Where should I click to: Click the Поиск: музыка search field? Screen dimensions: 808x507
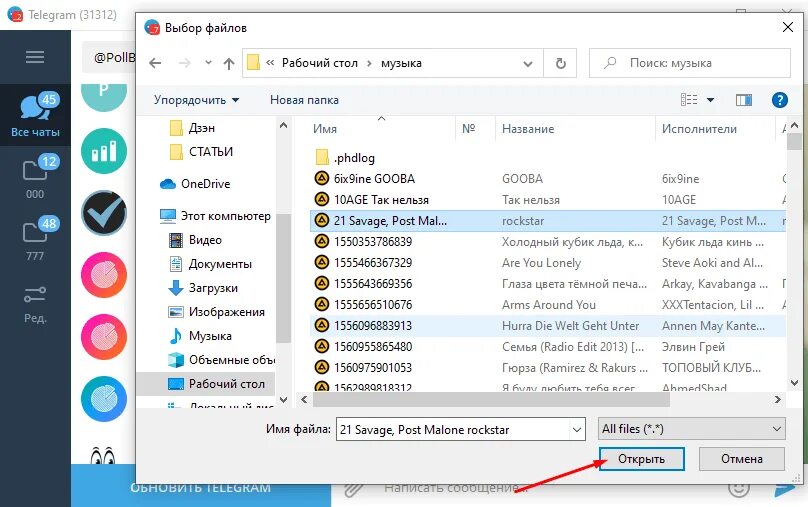coord(689,63)
